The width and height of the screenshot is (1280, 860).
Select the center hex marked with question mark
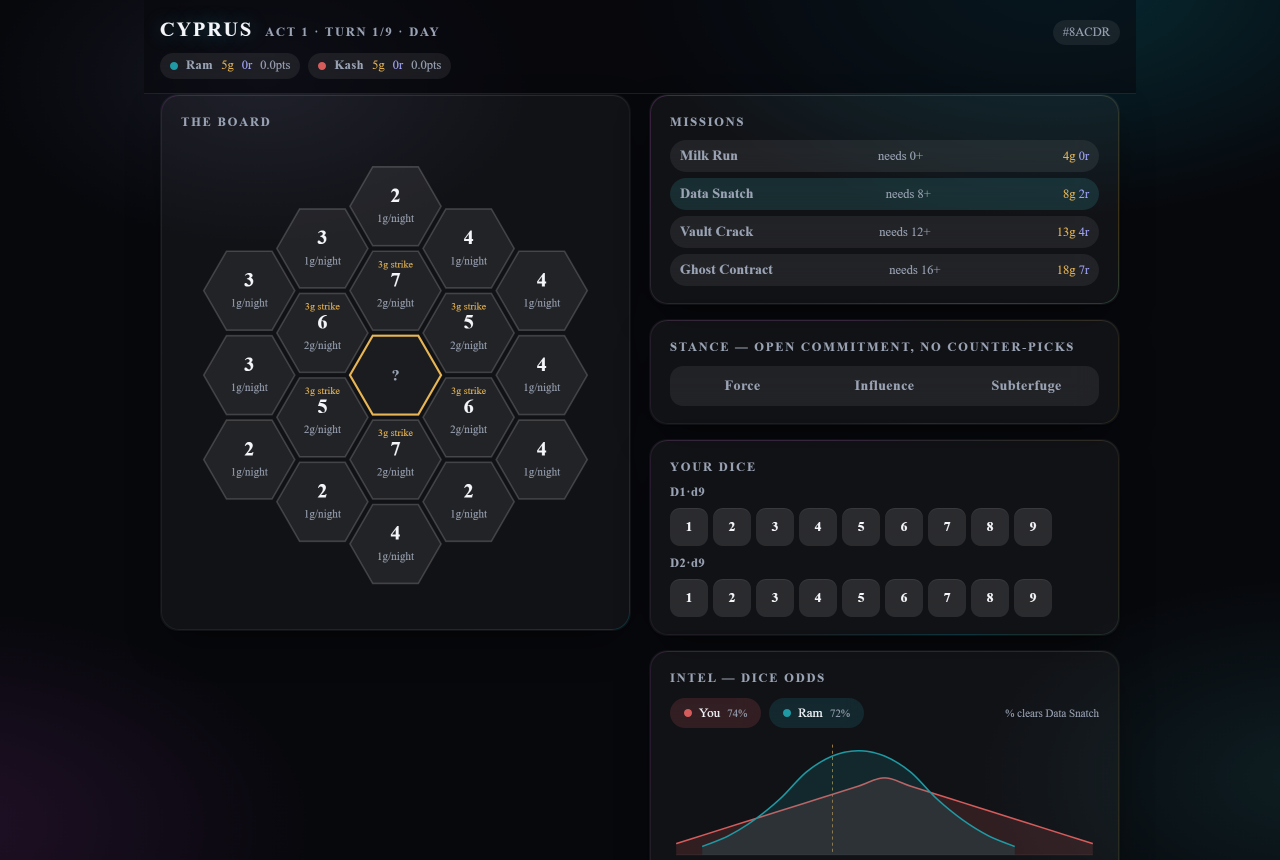pos(395,375)
